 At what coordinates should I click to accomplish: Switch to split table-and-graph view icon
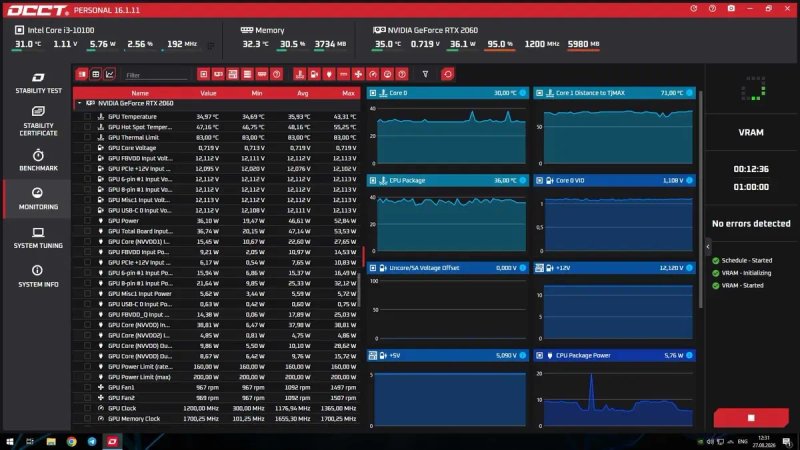coord(82,74)
